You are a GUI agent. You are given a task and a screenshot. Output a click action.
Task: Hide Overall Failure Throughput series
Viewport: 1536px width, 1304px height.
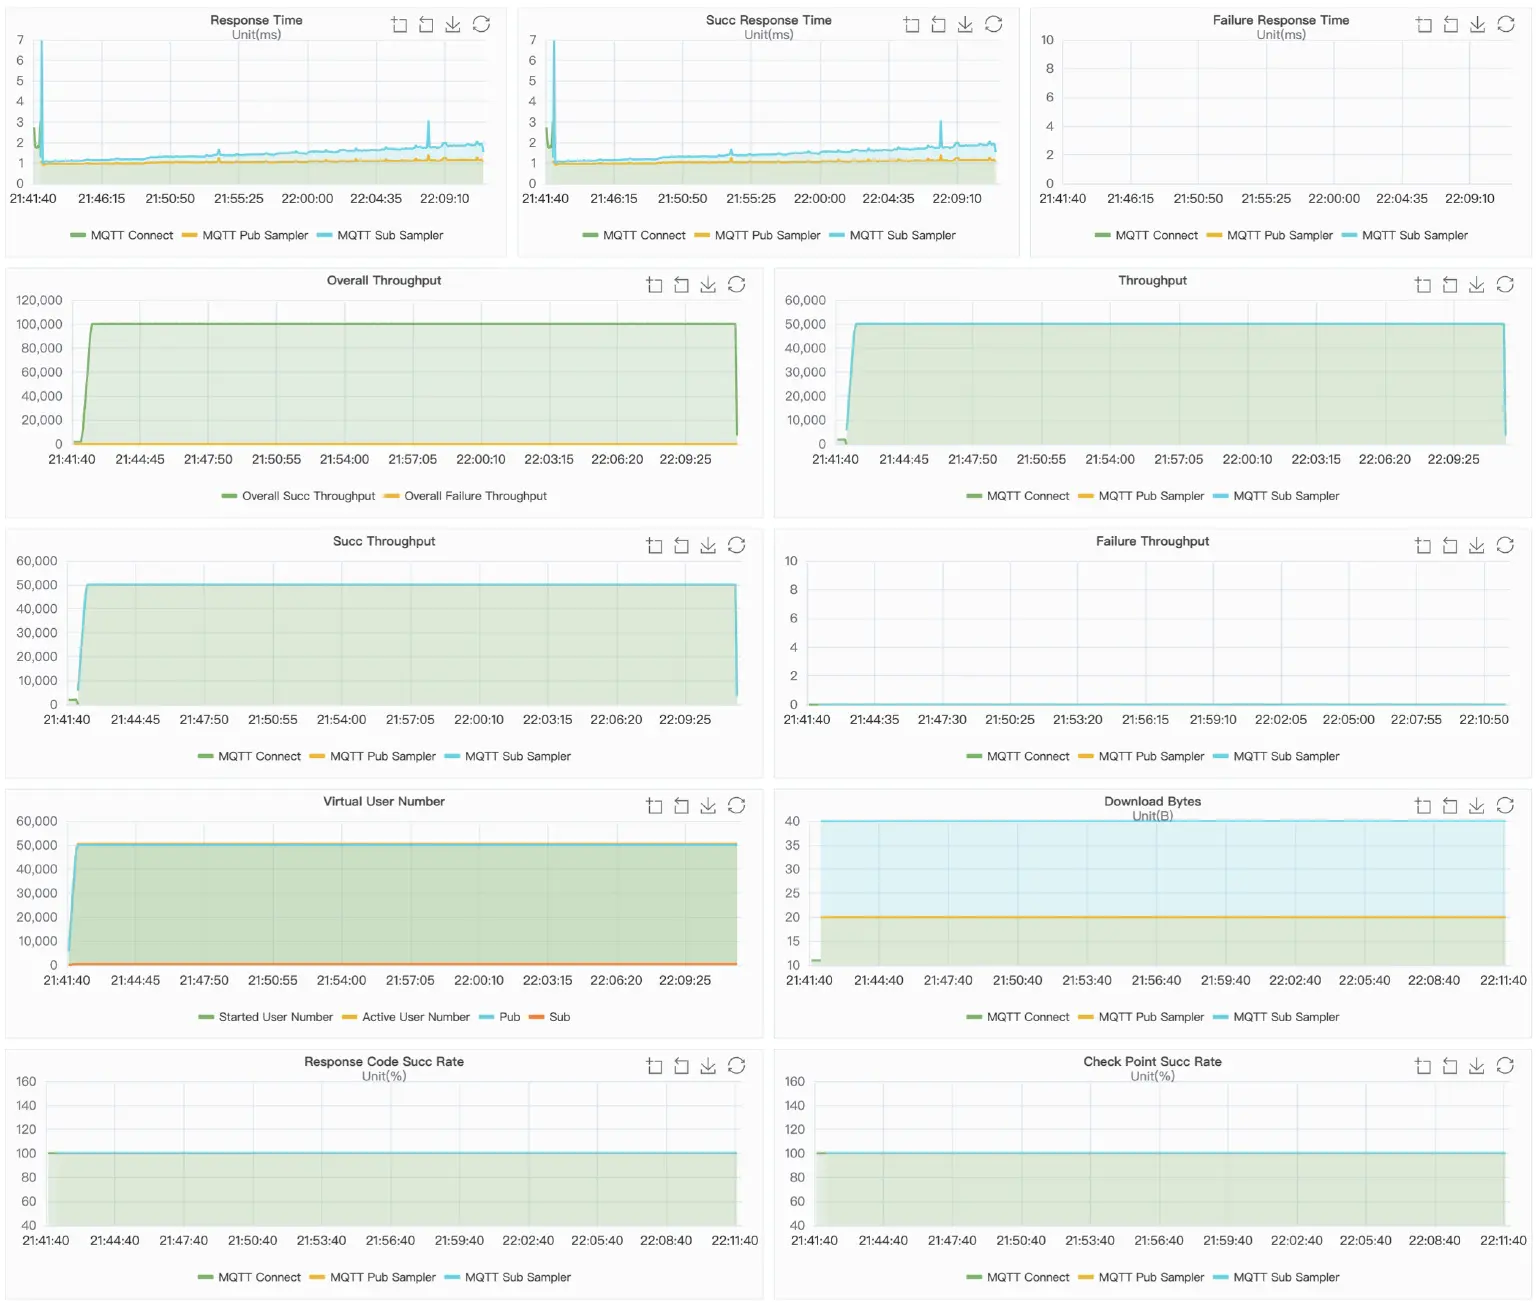(475, 496)
